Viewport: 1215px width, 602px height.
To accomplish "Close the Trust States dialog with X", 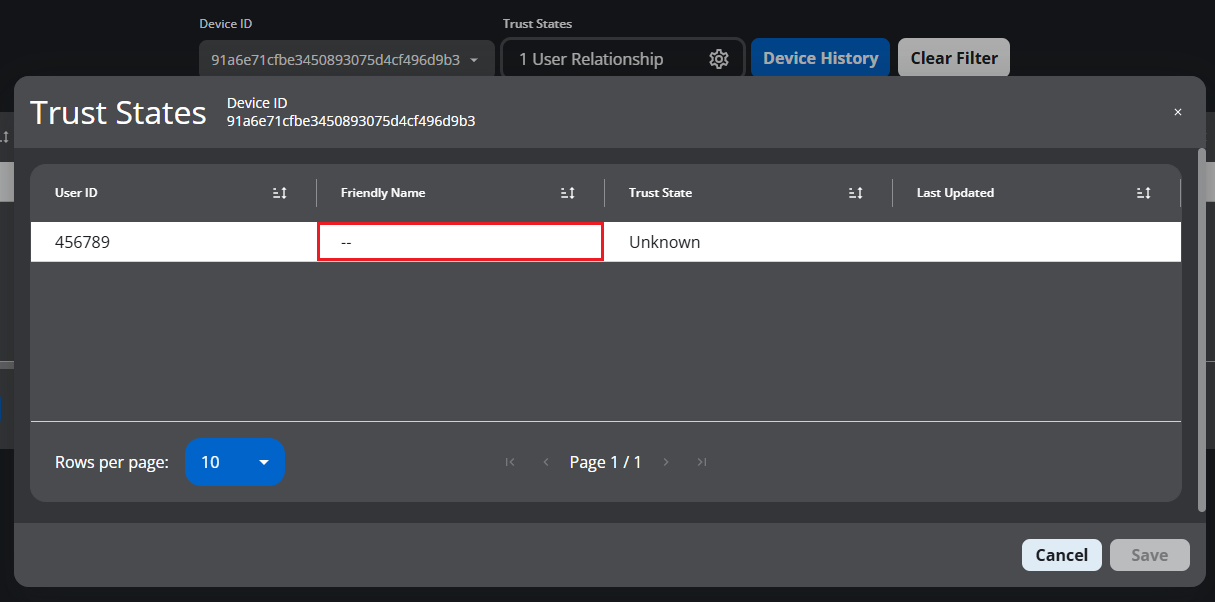I will coord(1178,112).
